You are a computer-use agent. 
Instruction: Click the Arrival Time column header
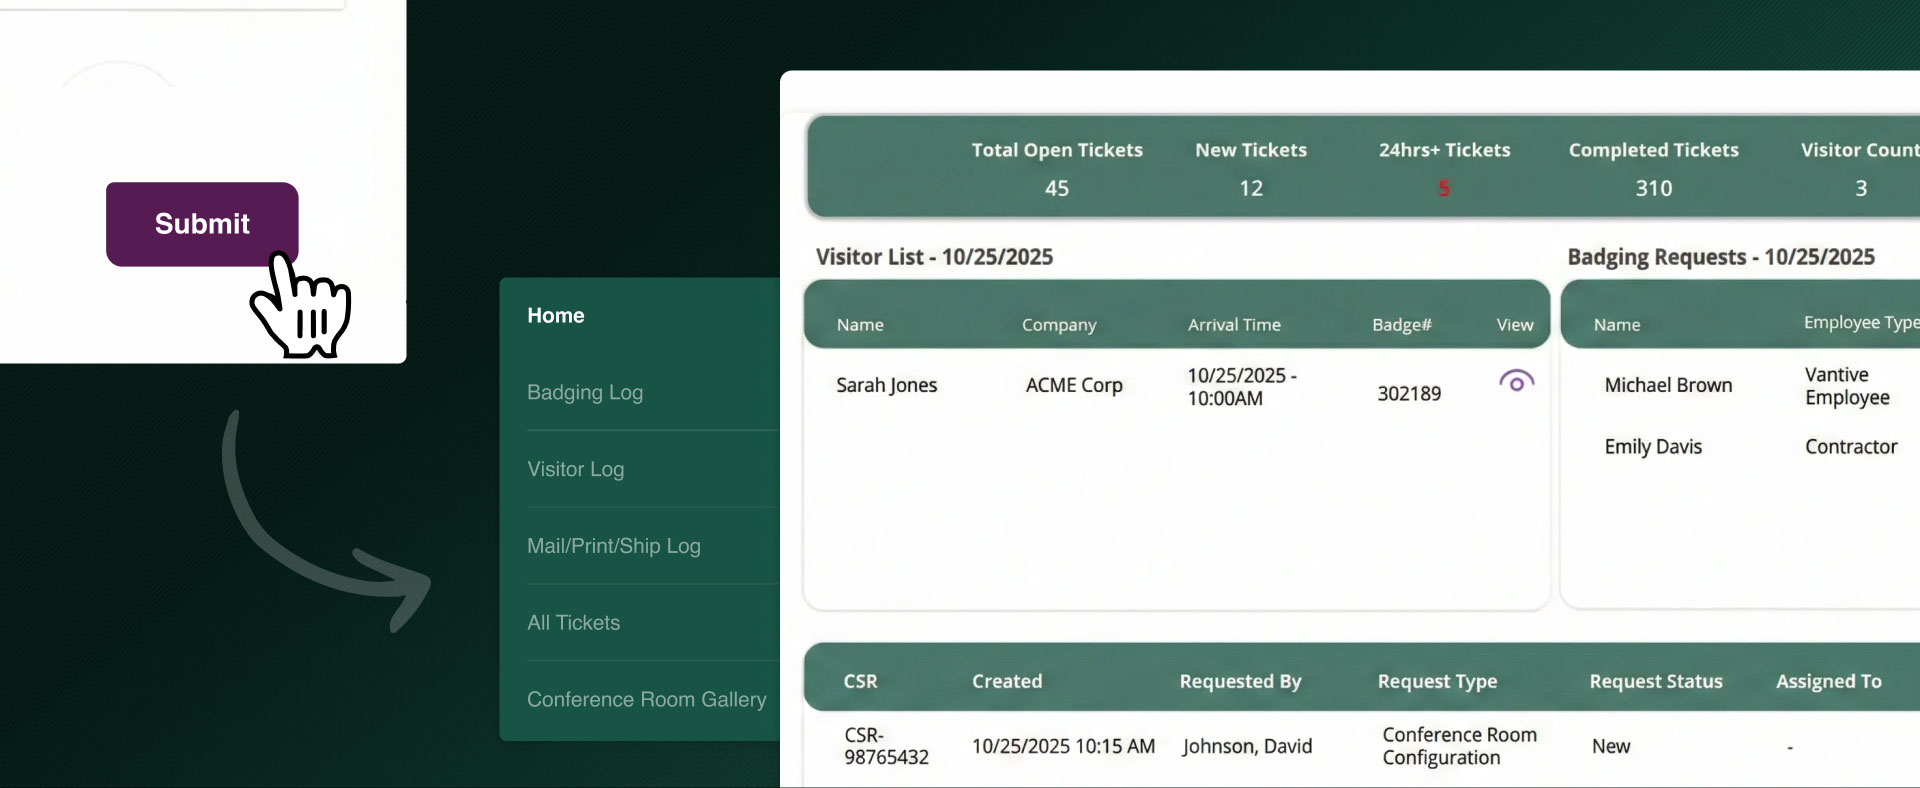click(x=1234, y=325)
